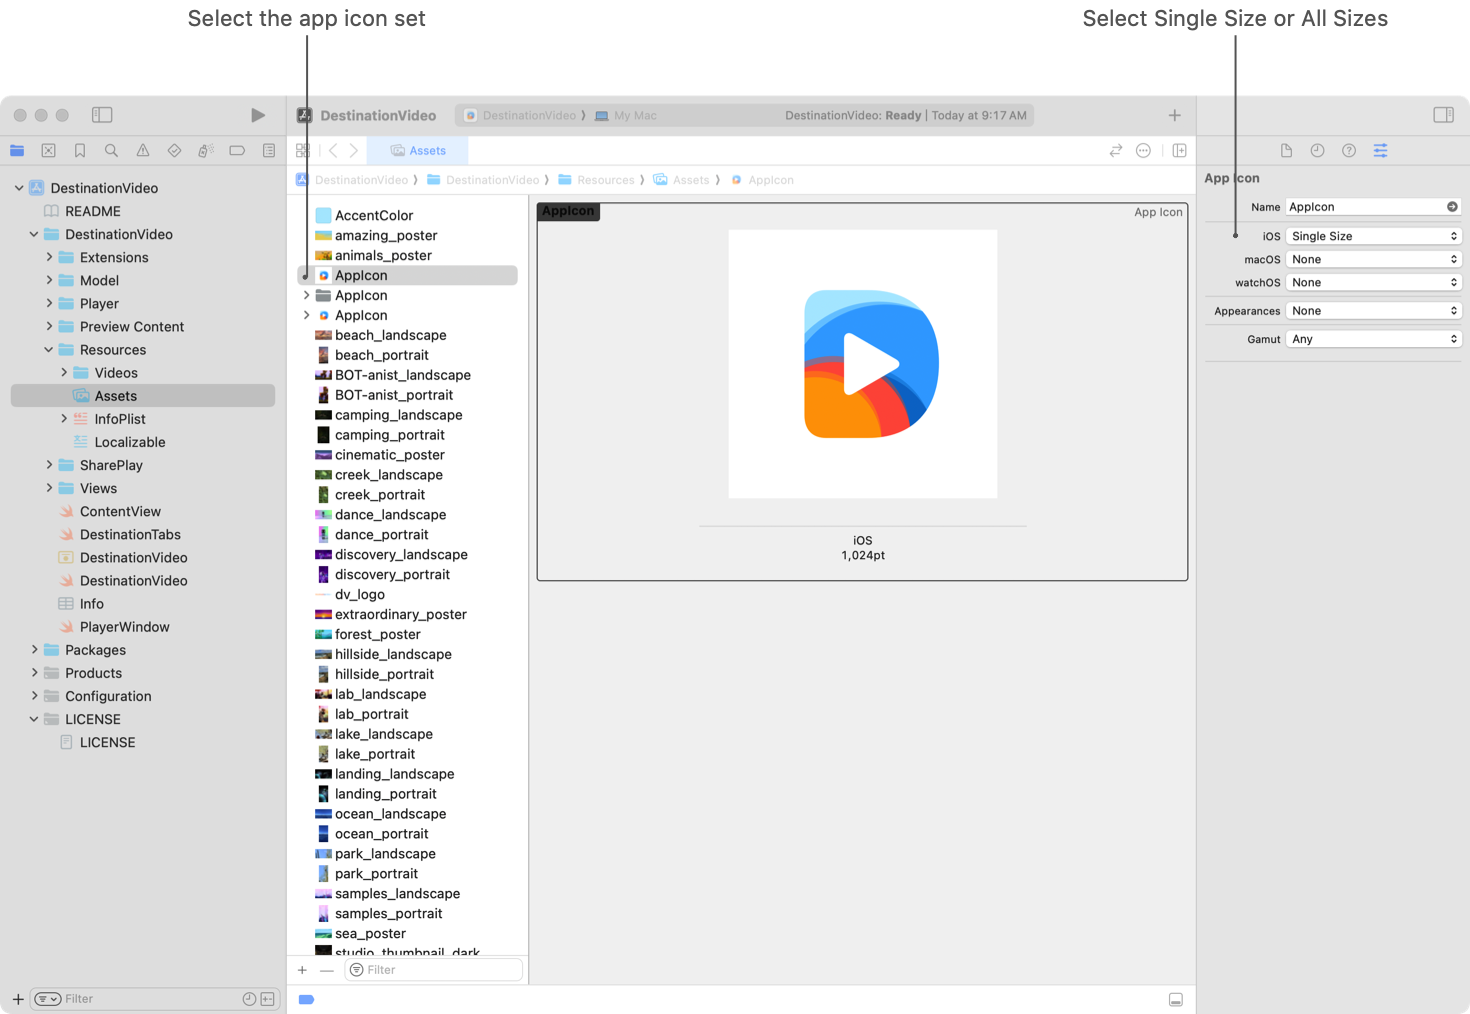Collapse the Resources folder

point(49,350)
